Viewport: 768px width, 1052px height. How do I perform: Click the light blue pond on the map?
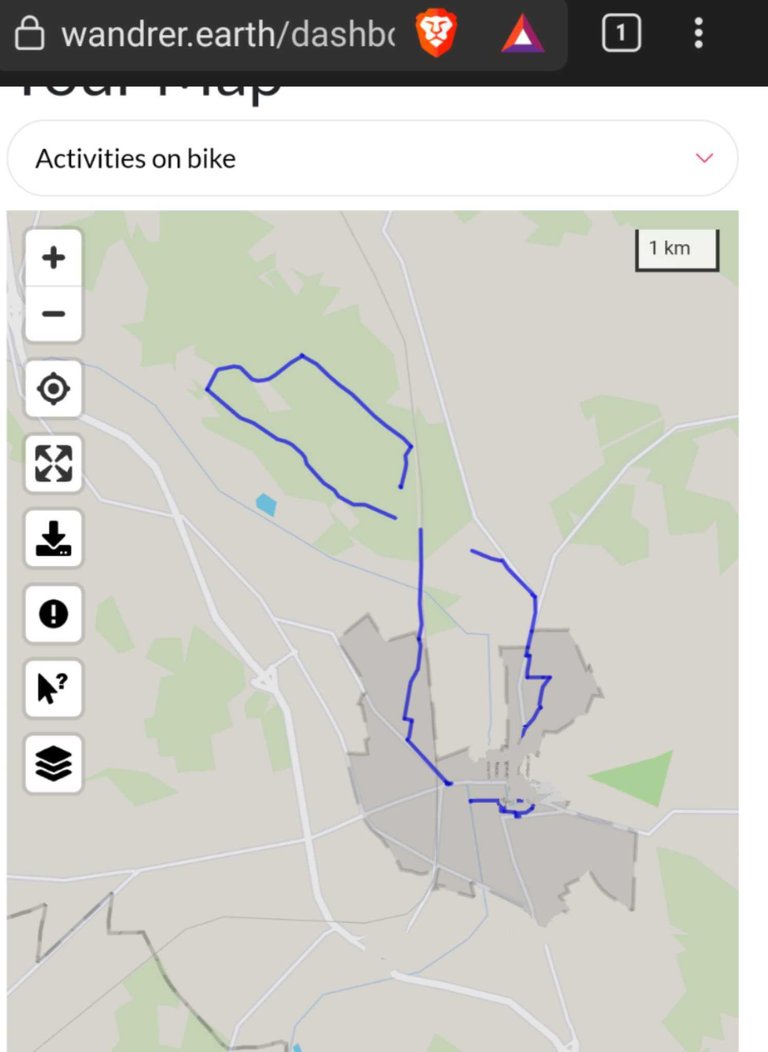(x=266, y=504)
